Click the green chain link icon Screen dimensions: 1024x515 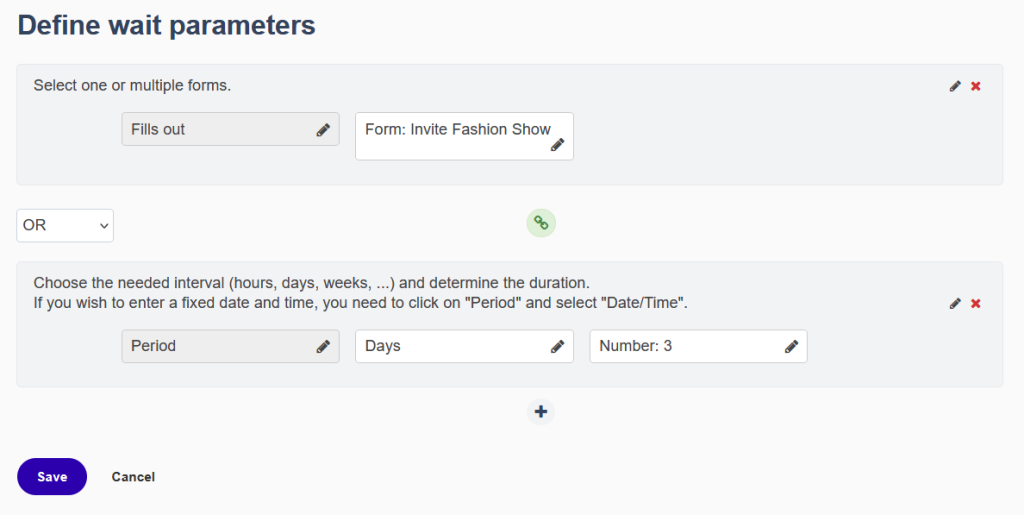click(541, 223)
